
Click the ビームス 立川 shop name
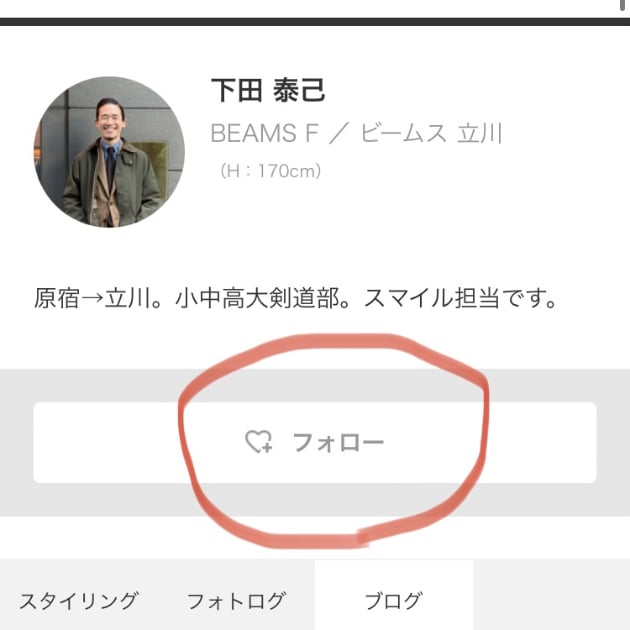point(432,133)
